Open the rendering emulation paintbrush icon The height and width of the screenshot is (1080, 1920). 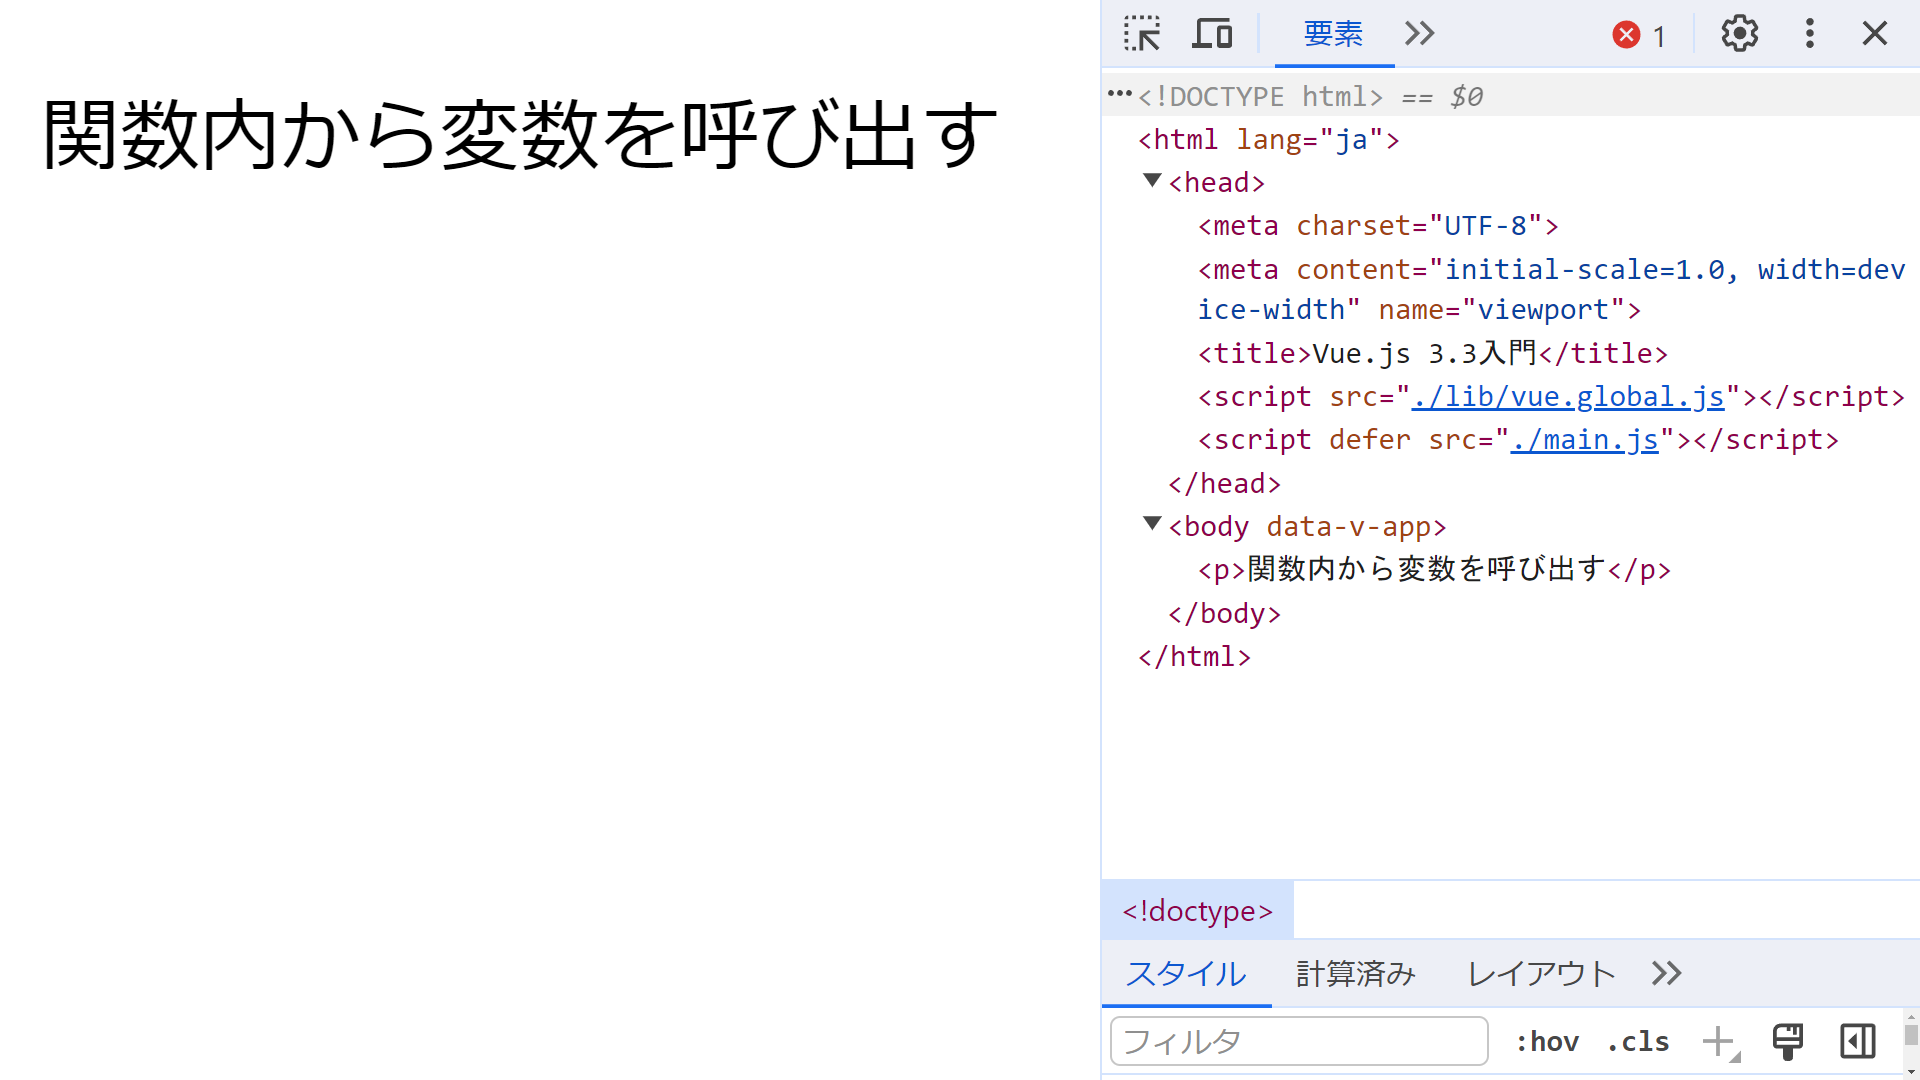(1787, 1041)
